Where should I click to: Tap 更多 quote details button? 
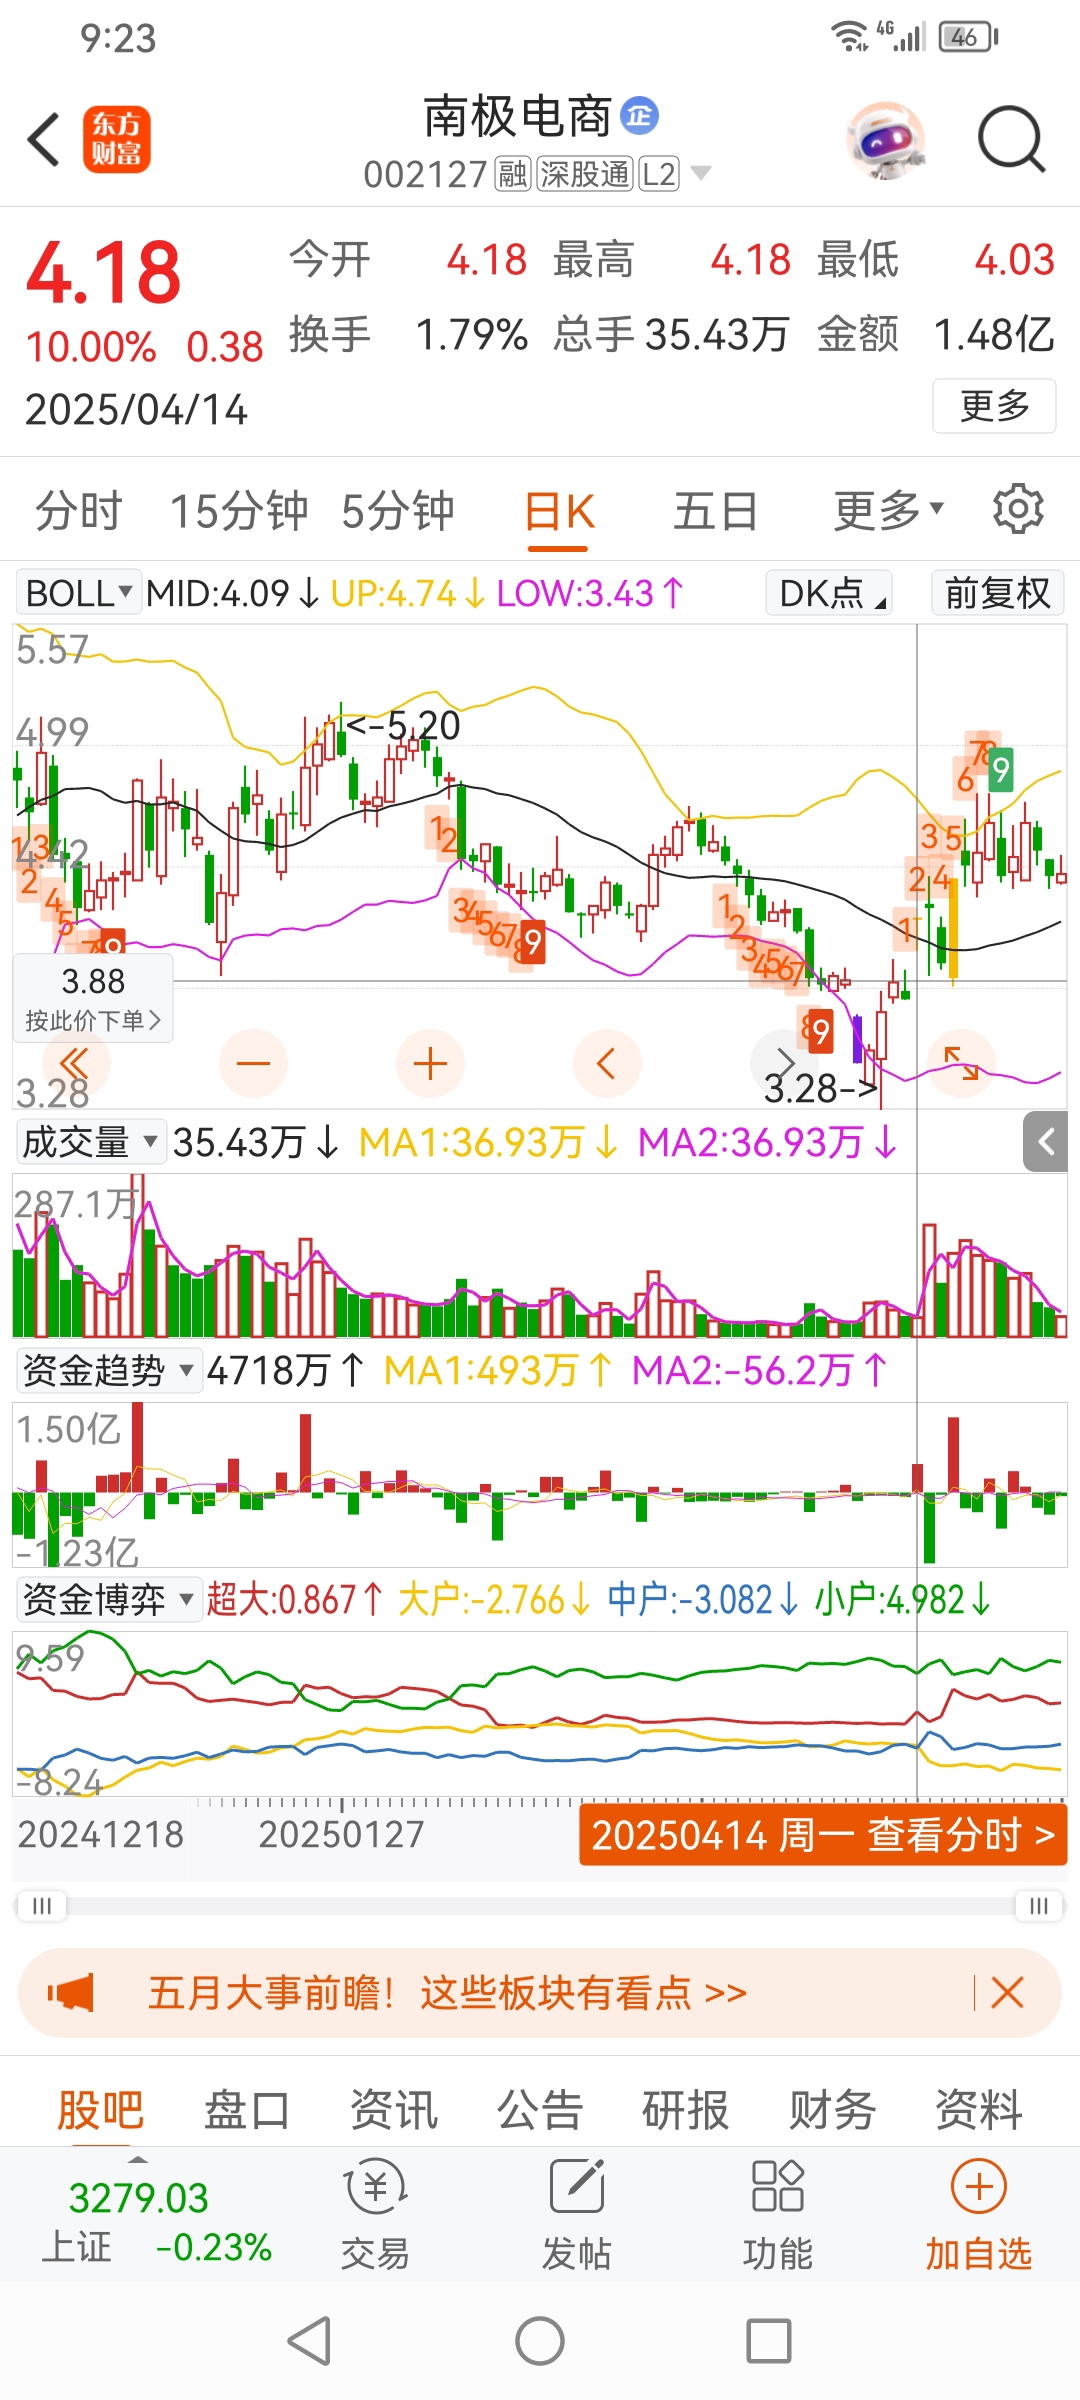click(x=994, y=406)
